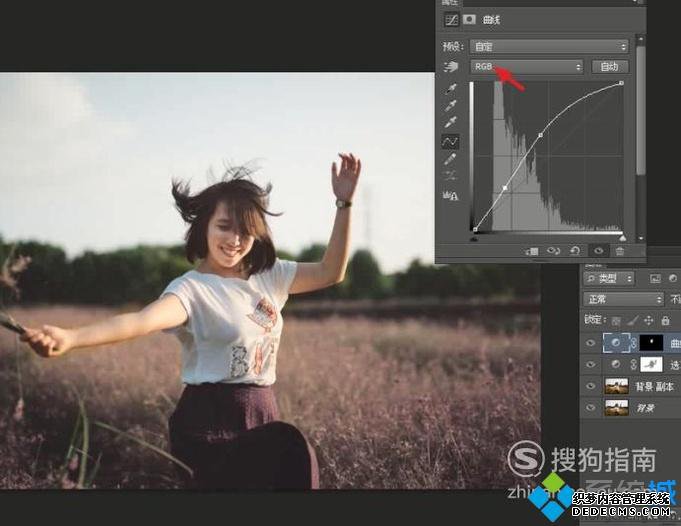Image resolution: width=681 pixels, height=526 pixels.
Task: Select the black layer mask thumbnail
Action: (651, 343)
